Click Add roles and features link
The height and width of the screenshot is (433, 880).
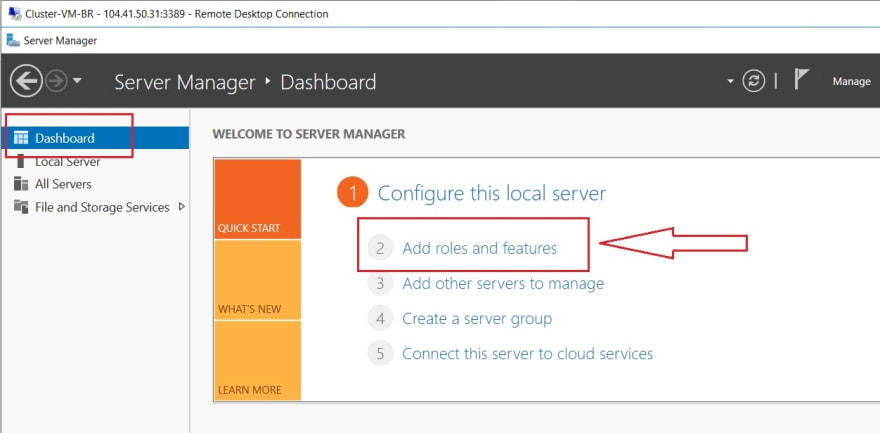[479, 248]
